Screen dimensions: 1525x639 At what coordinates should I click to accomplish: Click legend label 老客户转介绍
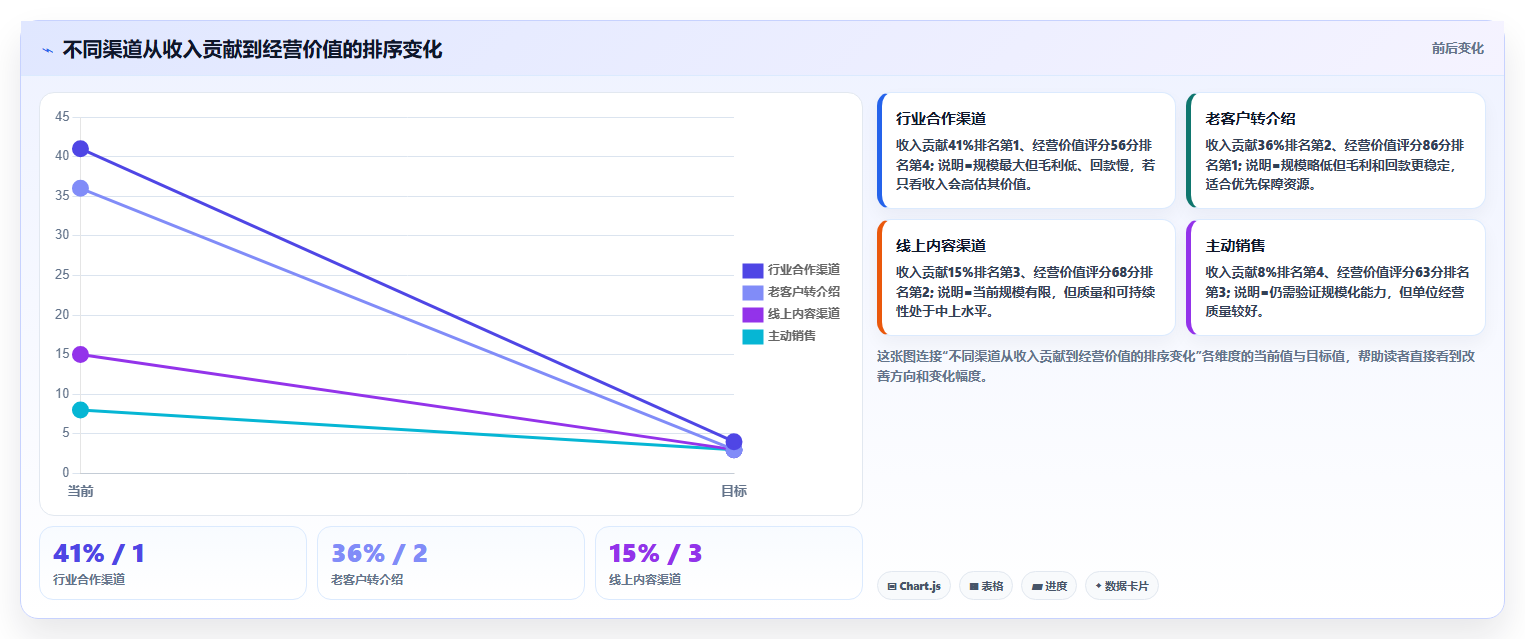pyautogui.click(x=803, y=292)
